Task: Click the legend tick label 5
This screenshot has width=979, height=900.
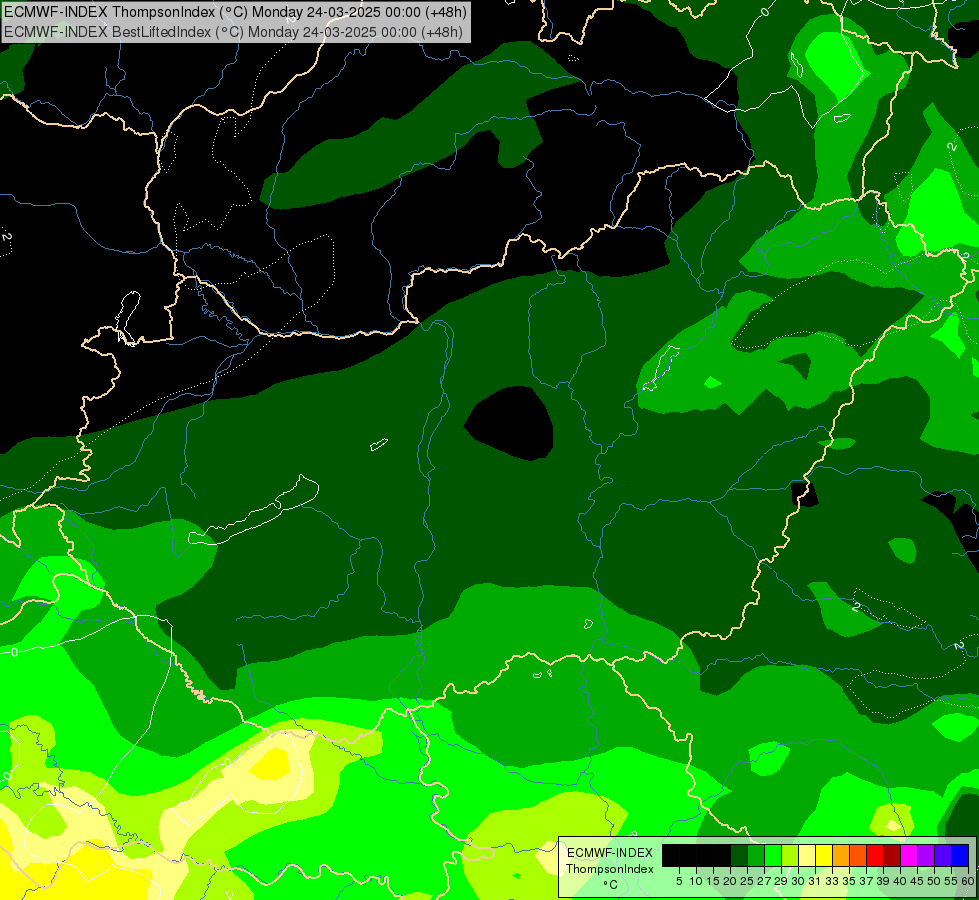Action: (x=679, y=881)
